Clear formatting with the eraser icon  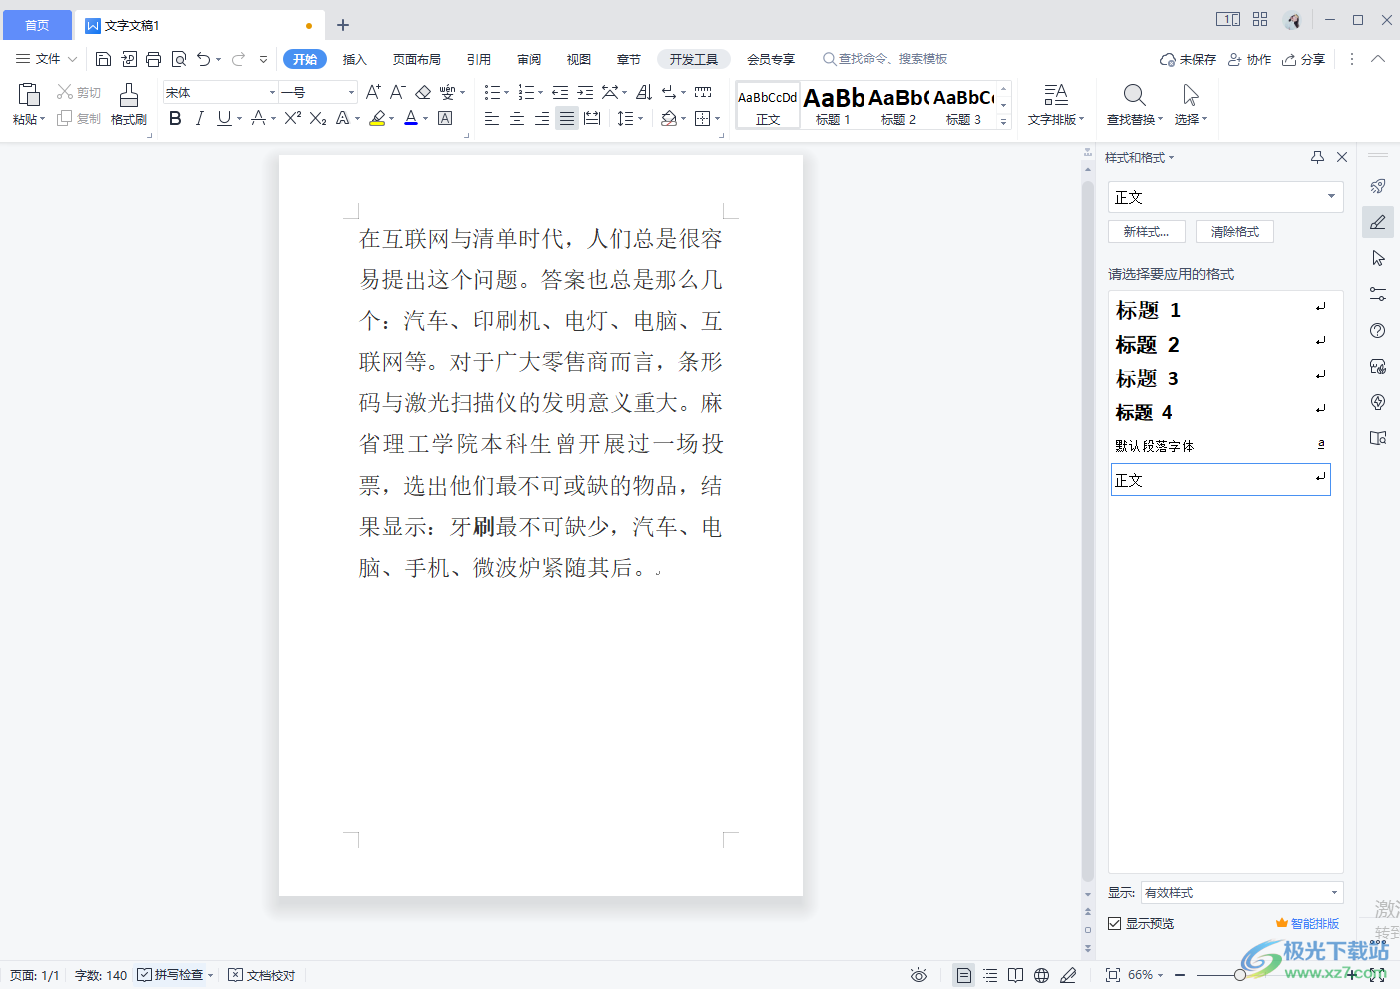[x=423, y=92]
